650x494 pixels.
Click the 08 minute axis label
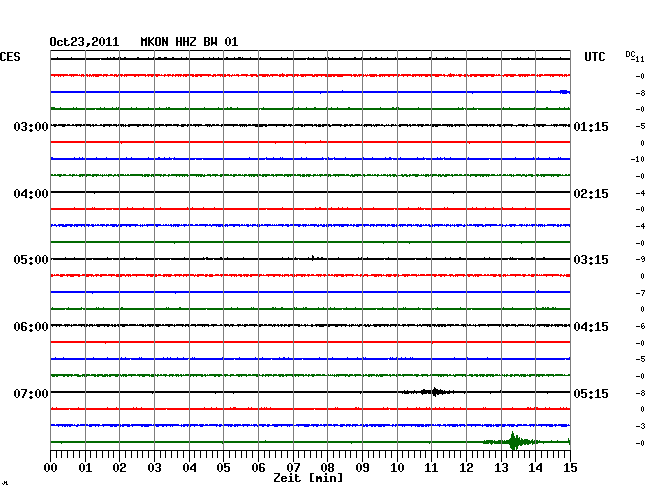point(327,467)
